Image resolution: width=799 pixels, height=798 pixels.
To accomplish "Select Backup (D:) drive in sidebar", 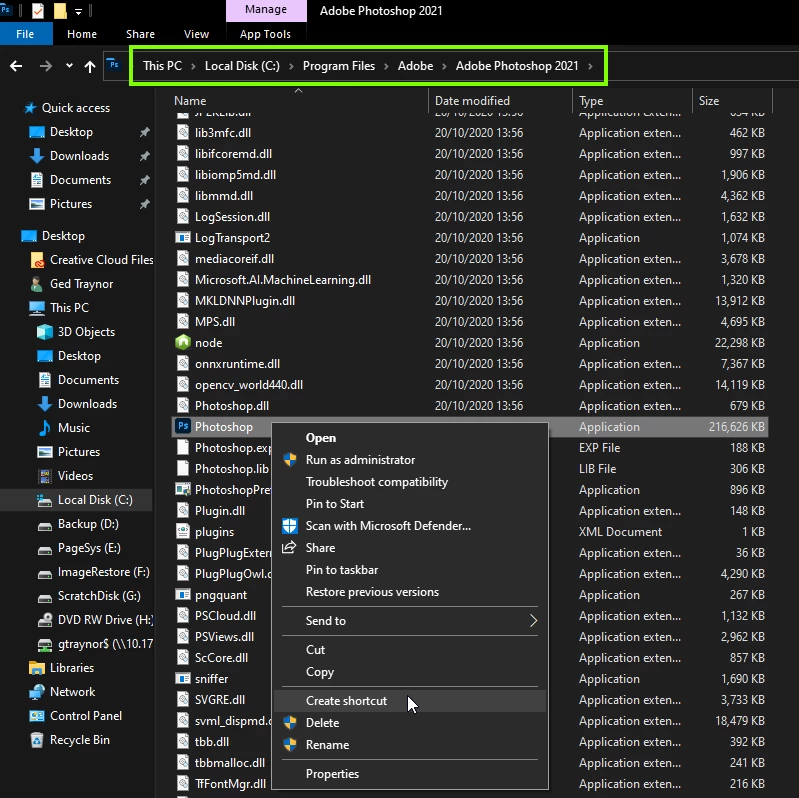I will point(88,524).
